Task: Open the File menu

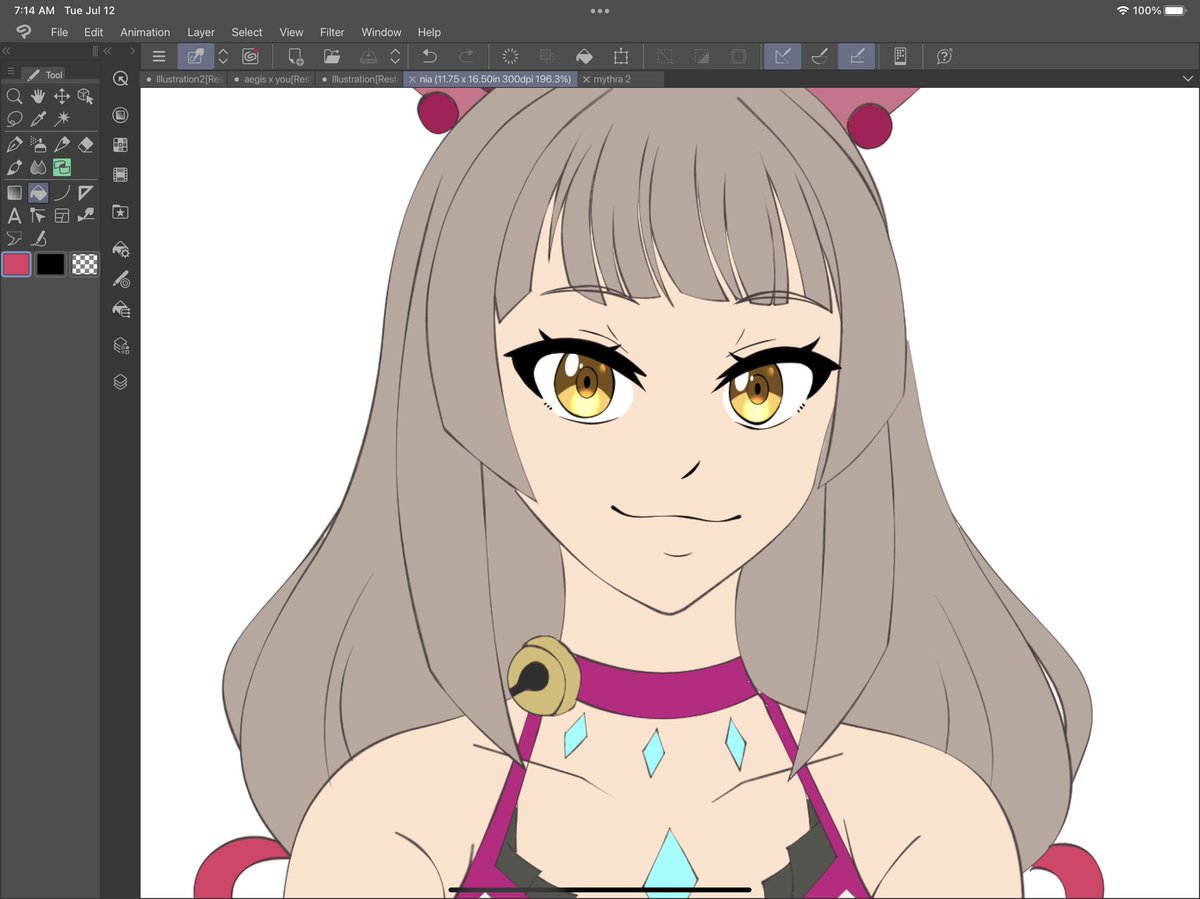Action: [x=60, y=32]
